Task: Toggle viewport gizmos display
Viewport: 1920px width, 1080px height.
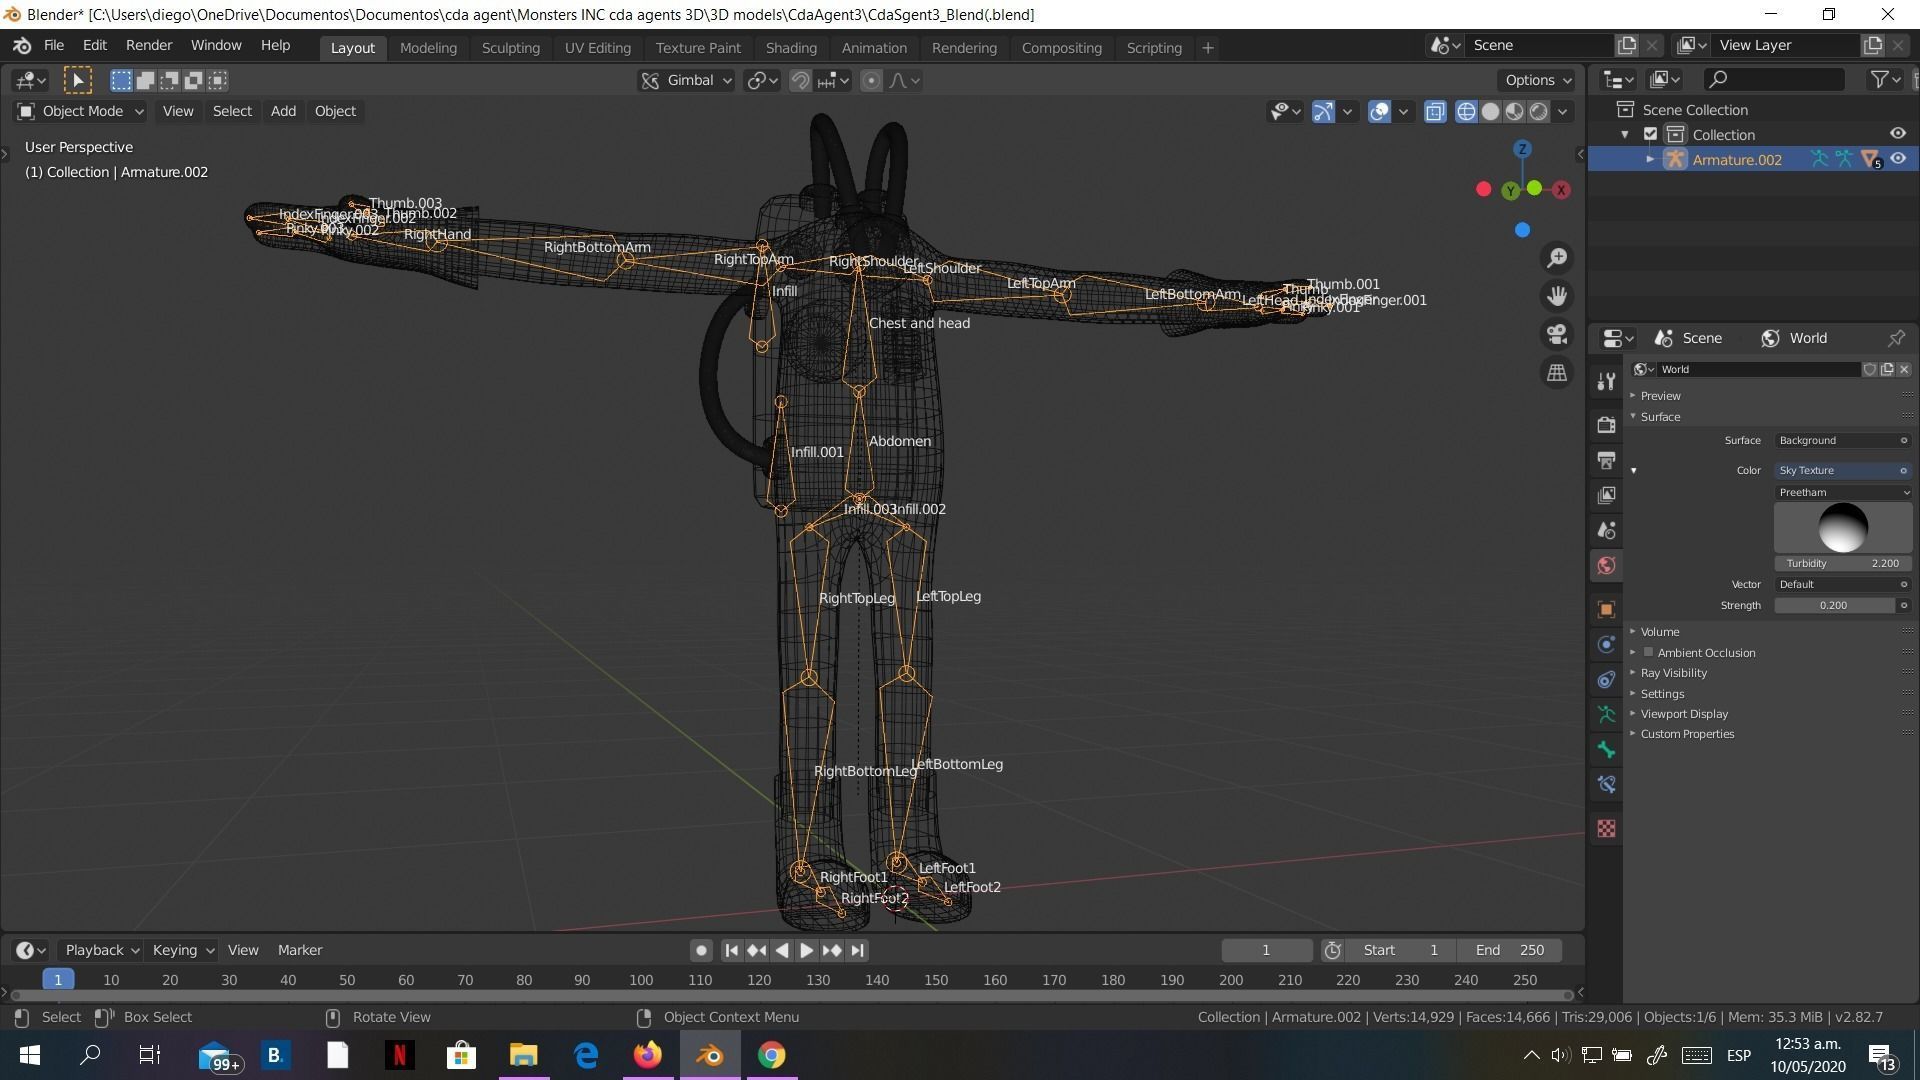Action: [x=1323, y=111]
